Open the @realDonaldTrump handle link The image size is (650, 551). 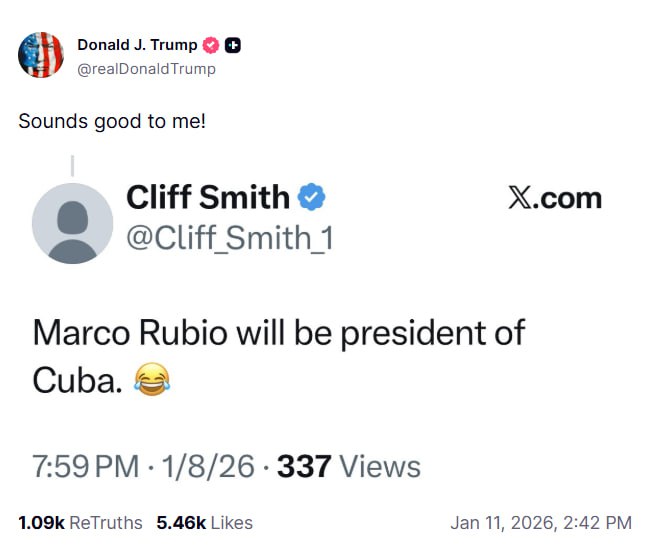(x=146, y=69)
